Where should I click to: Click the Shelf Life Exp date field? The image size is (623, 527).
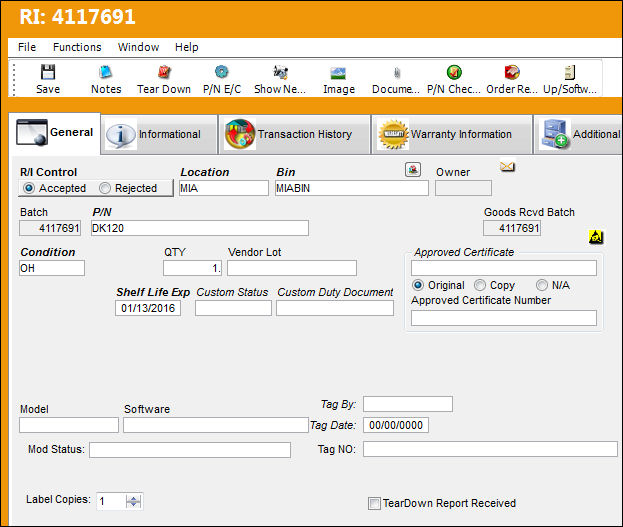[148, 308]
